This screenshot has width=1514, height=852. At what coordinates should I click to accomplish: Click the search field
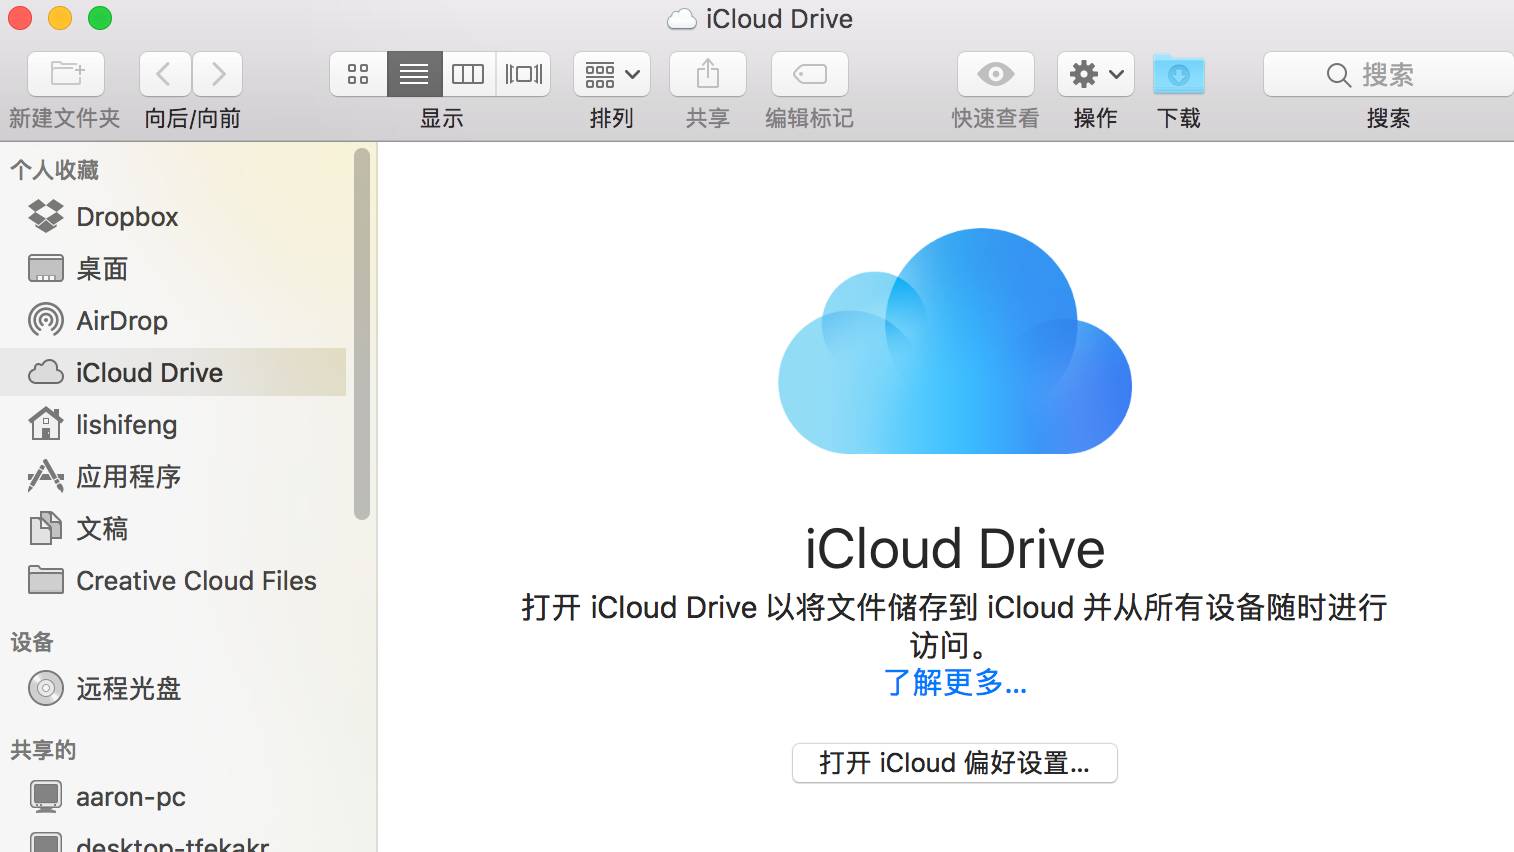pos(1388,74)
